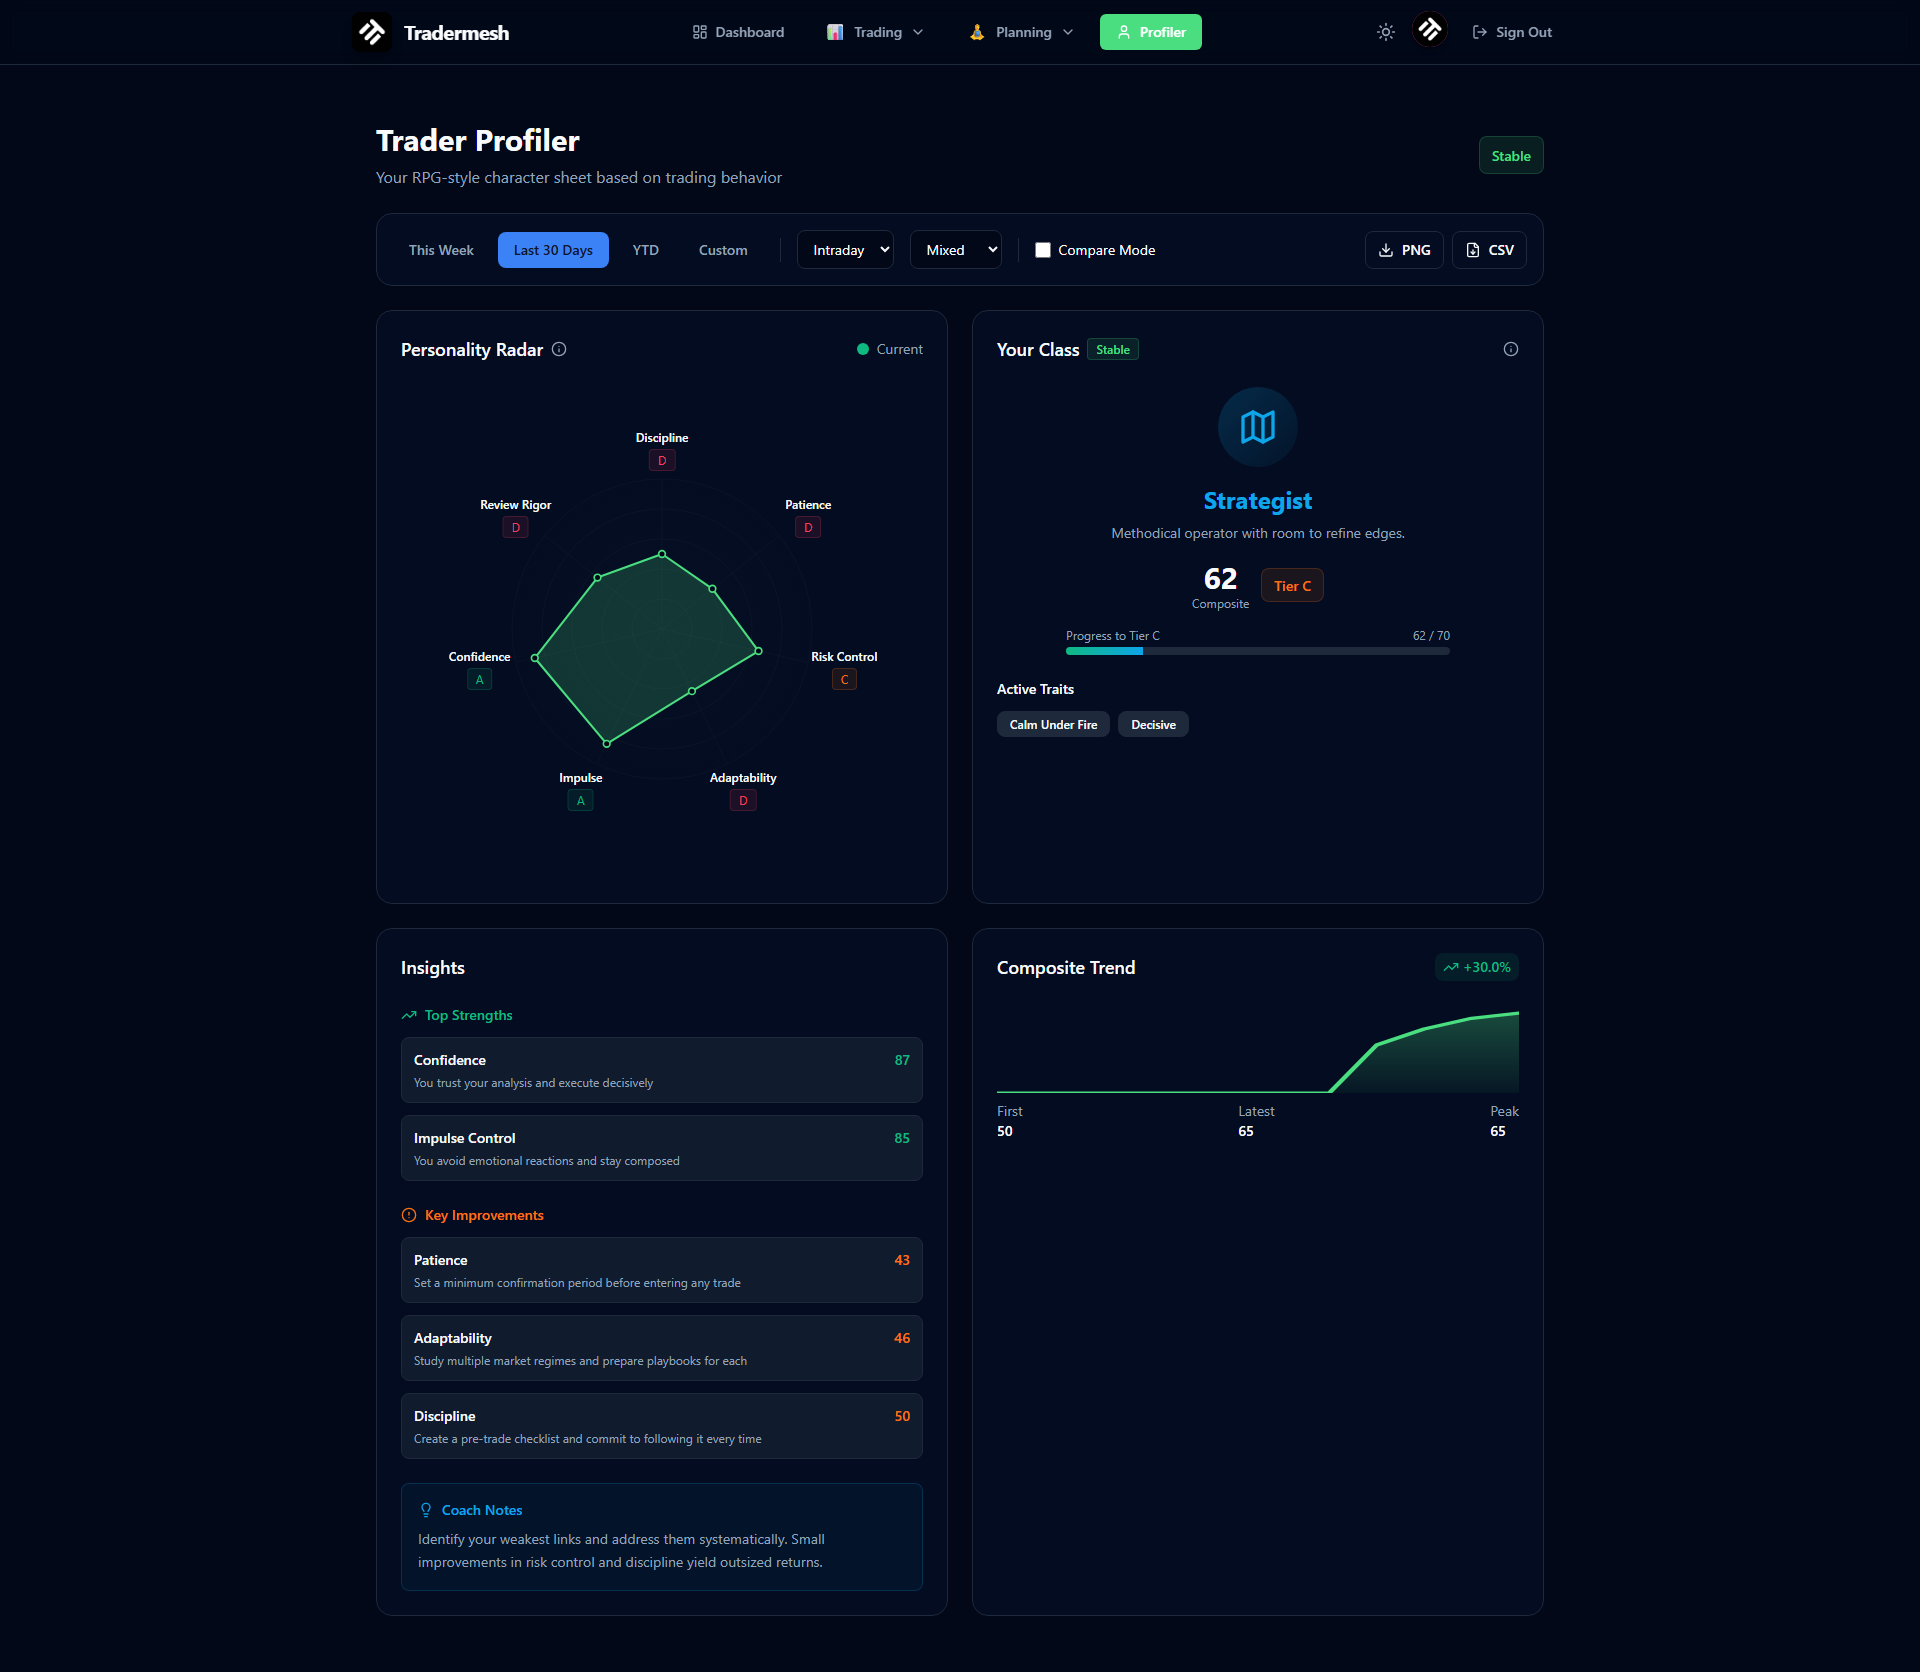Viewport: 1920px width, 1672px height.
Task: Enable the Compare Mode checkbox
Action: [x=1043, y=250]
